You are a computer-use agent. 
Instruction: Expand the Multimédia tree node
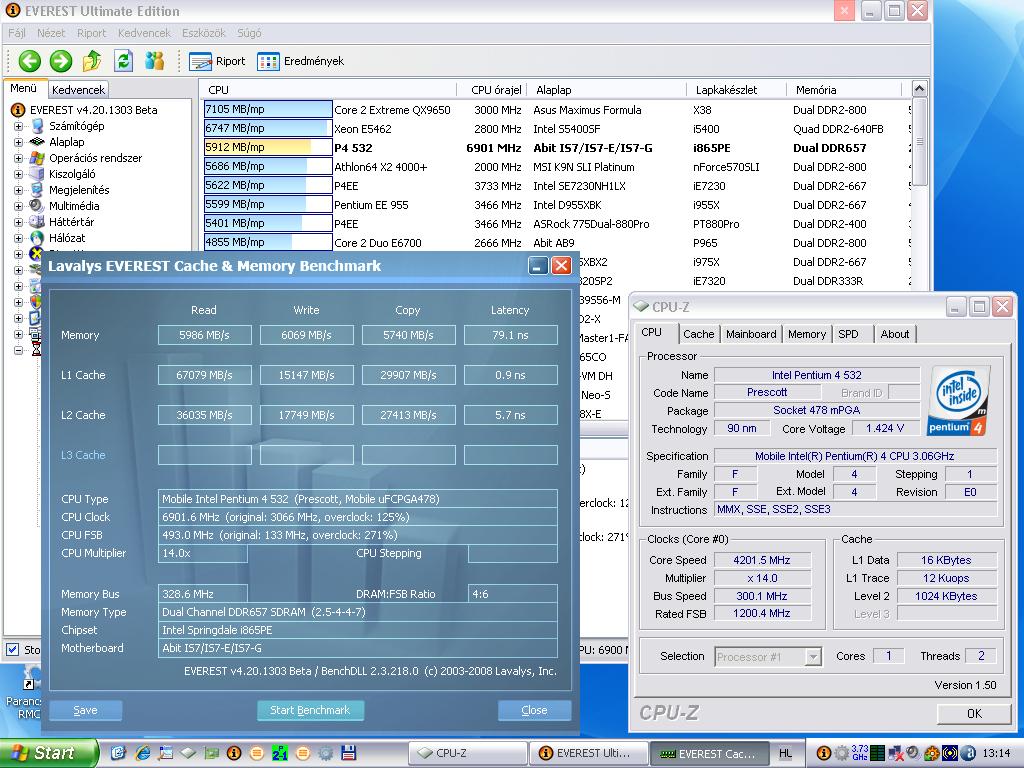[x=18, y=206]
